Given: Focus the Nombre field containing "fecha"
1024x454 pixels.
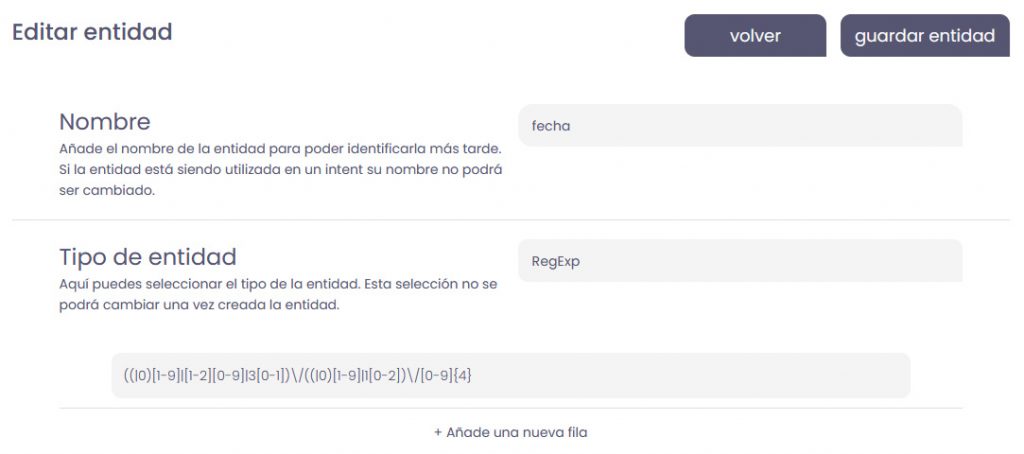Looking at the screenshot, I should click(x=740, y=126).
